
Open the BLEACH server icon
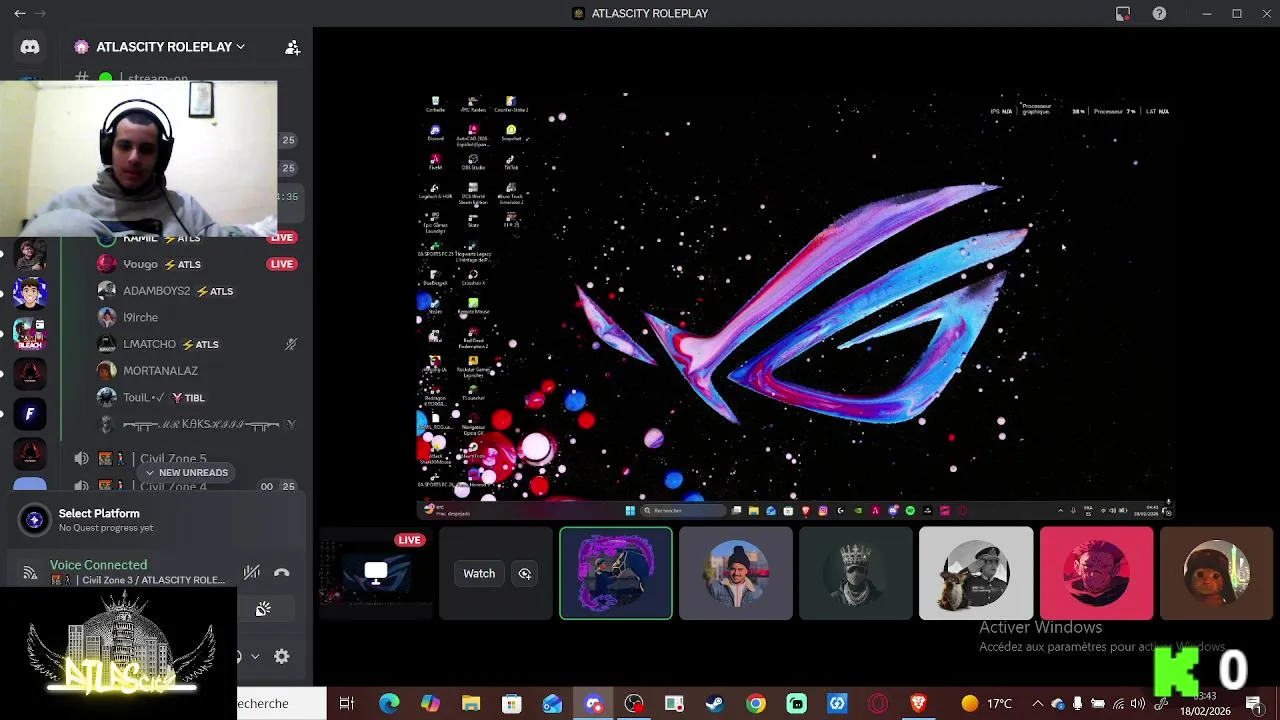pyautogui.click(x=30, y=333)
